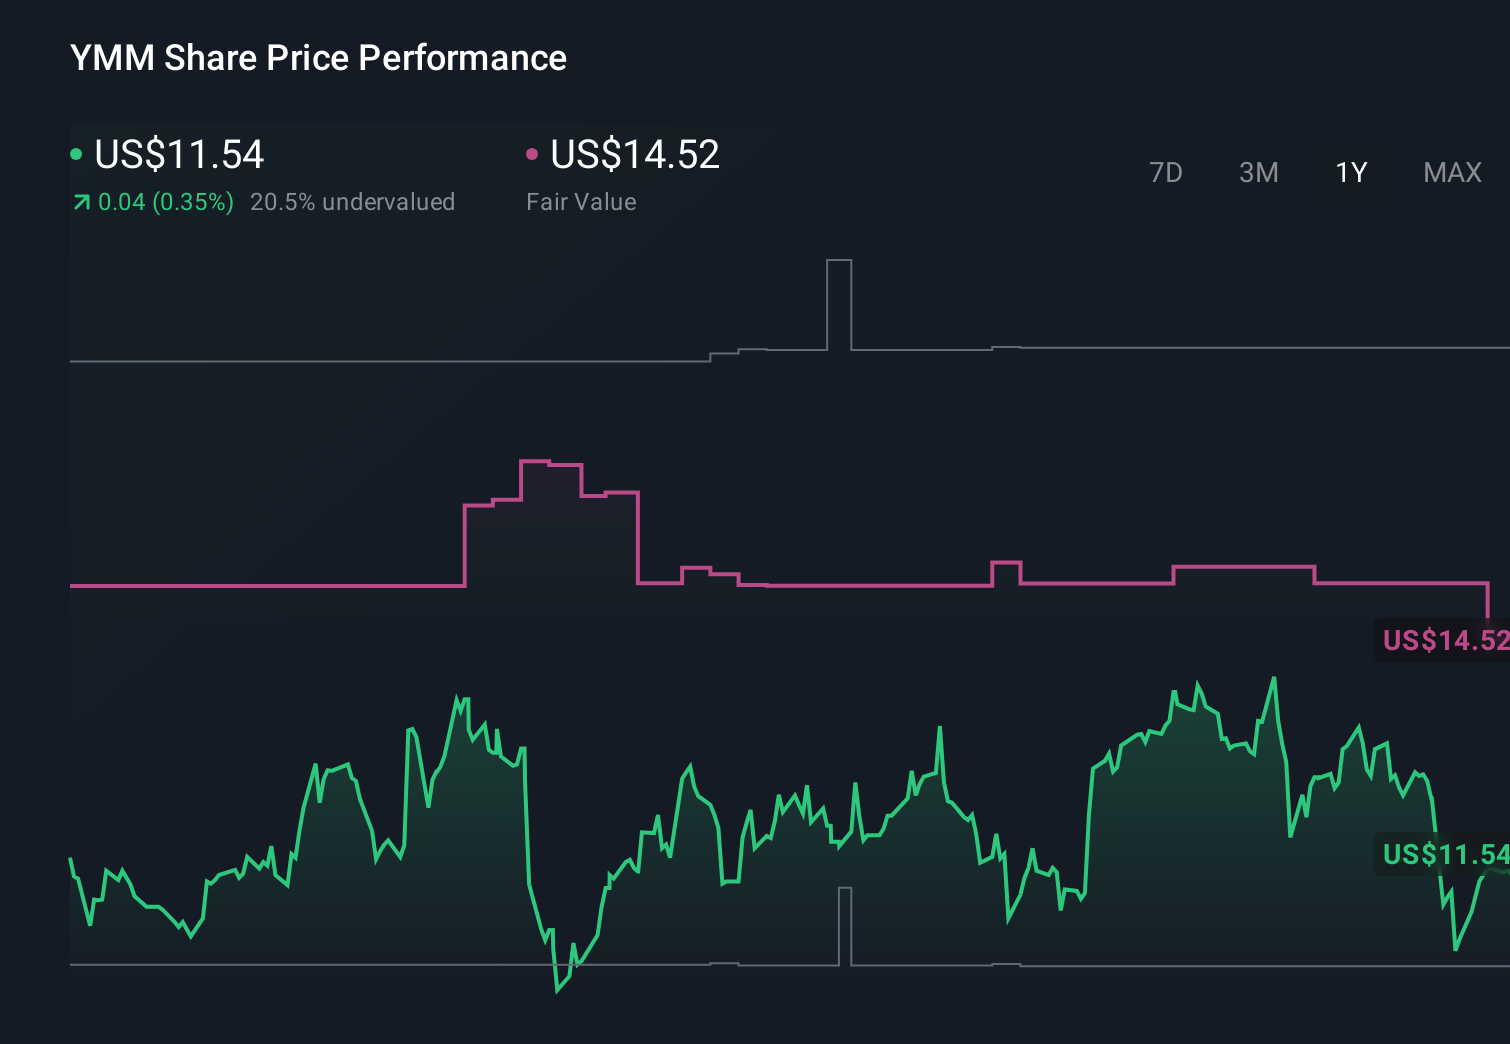Select the green share price legend dot
The height and width of the screenshot is (1044, 1510).
(x=76, y=153)
